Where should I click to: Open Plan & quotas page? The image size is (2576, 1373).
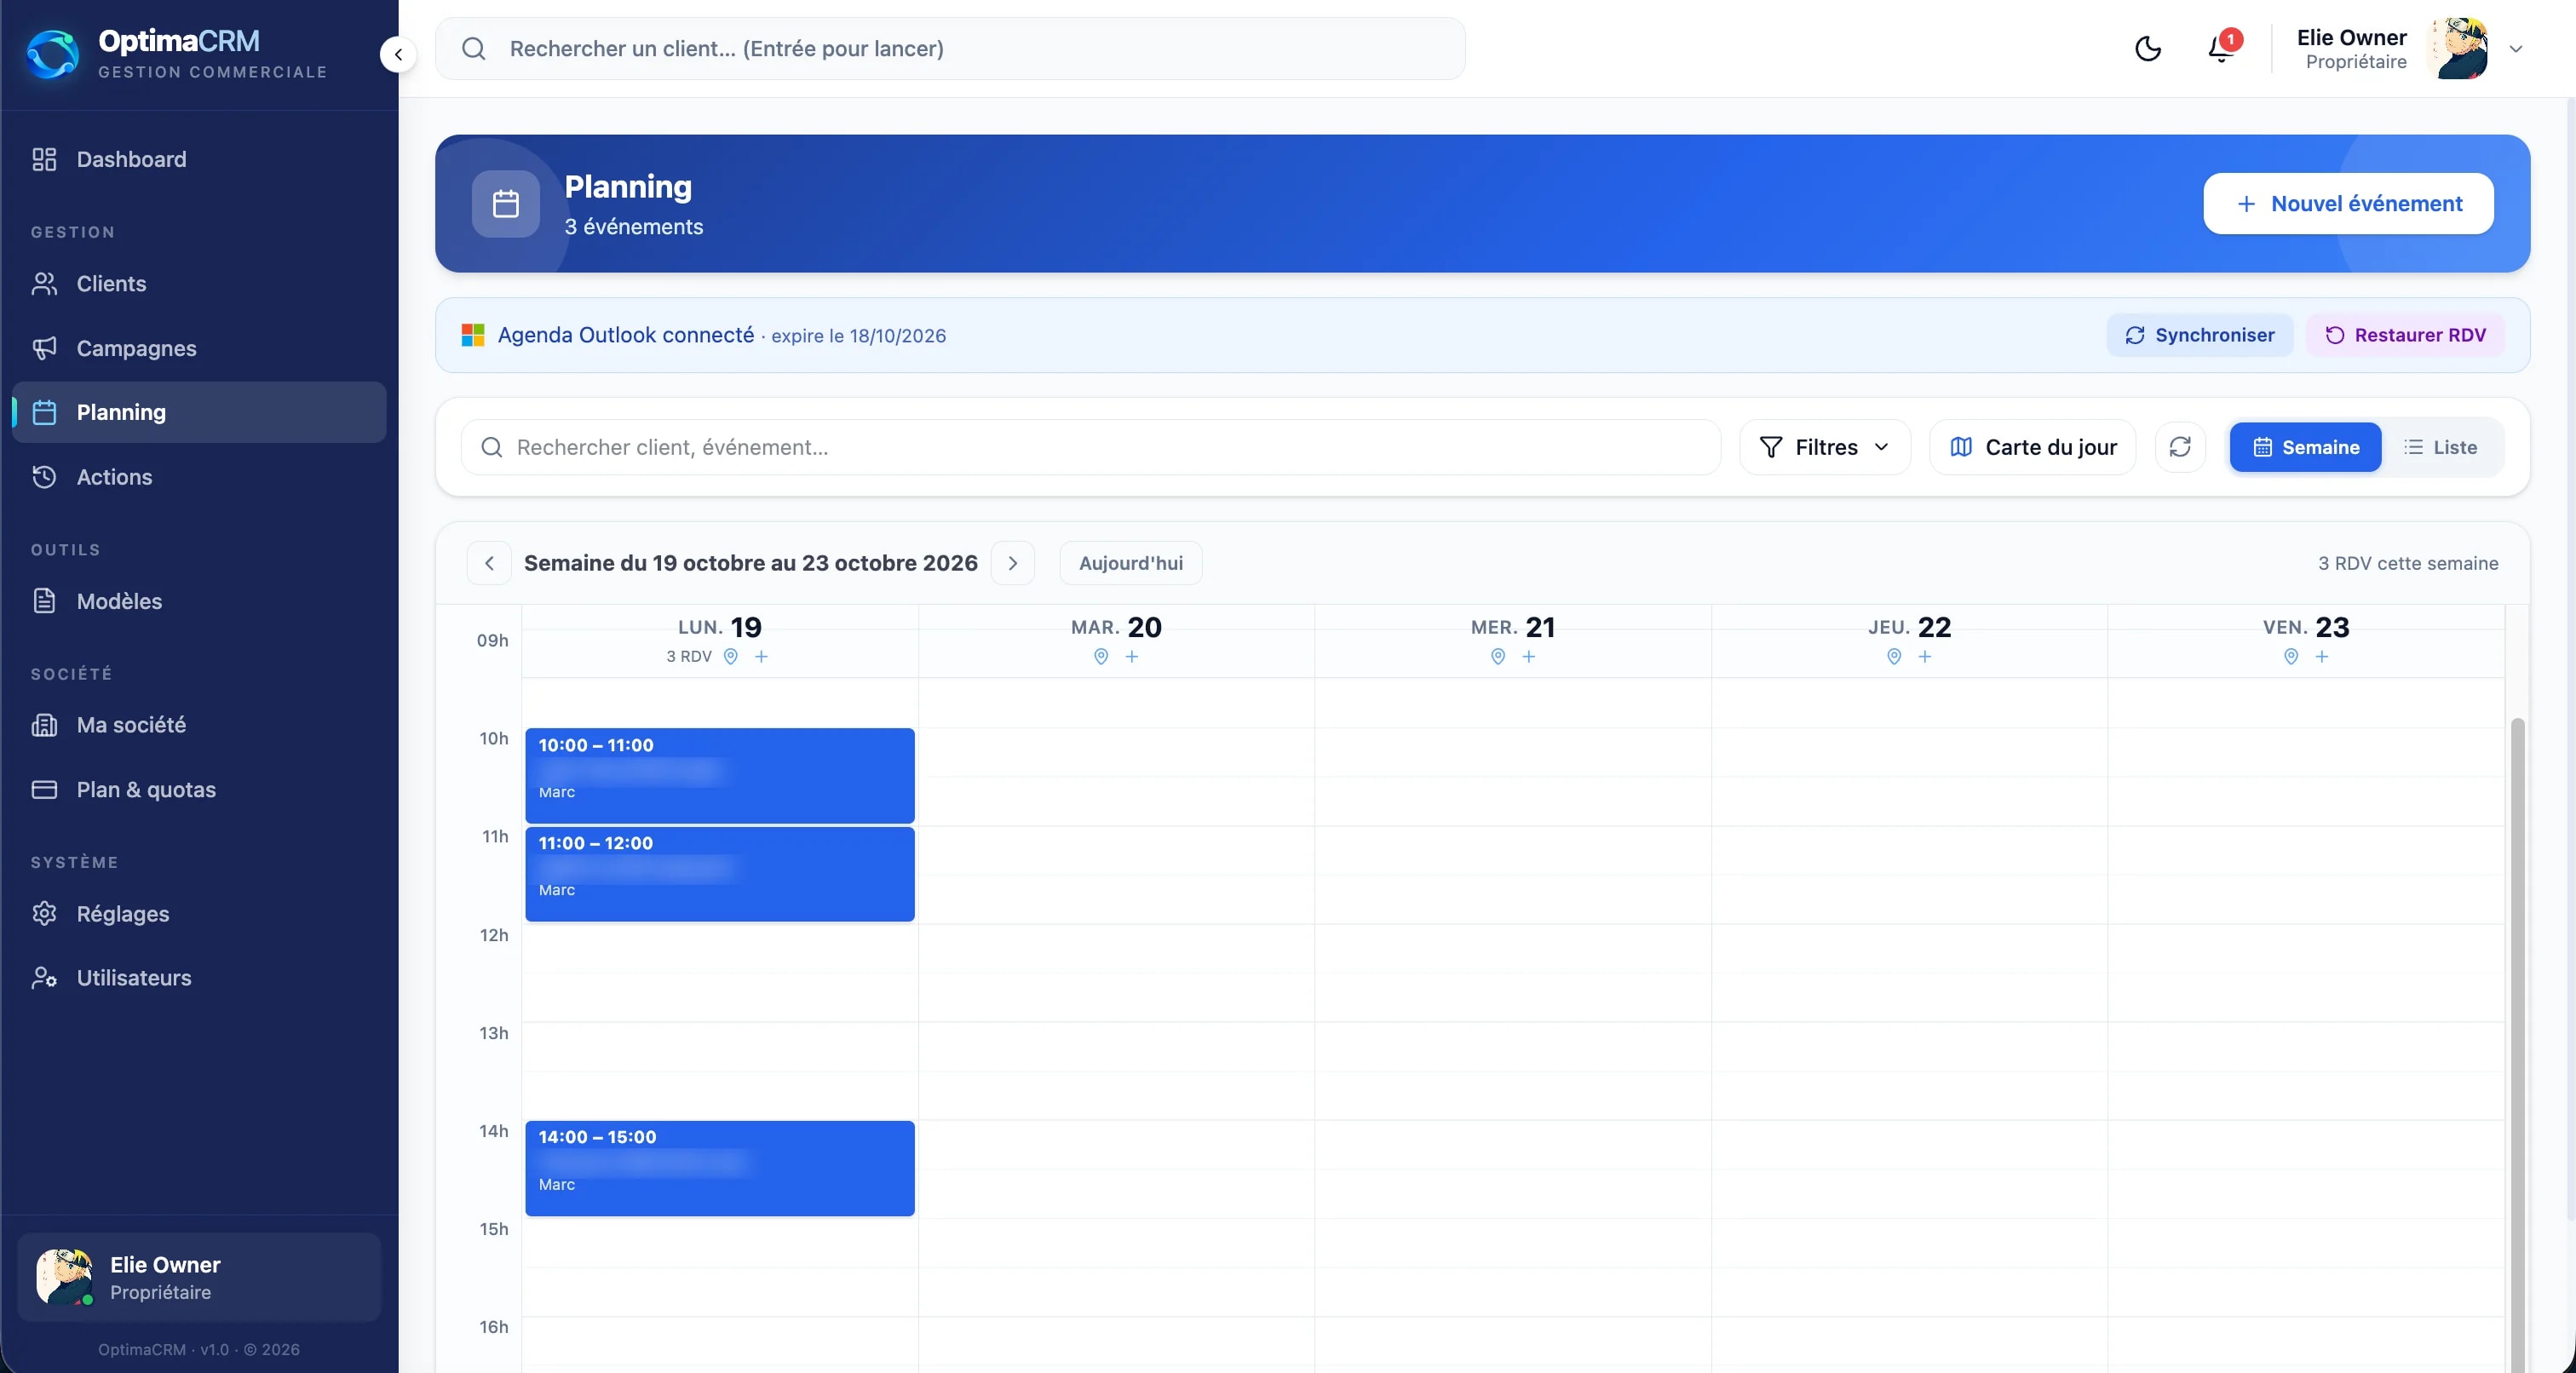click(199, 789)
